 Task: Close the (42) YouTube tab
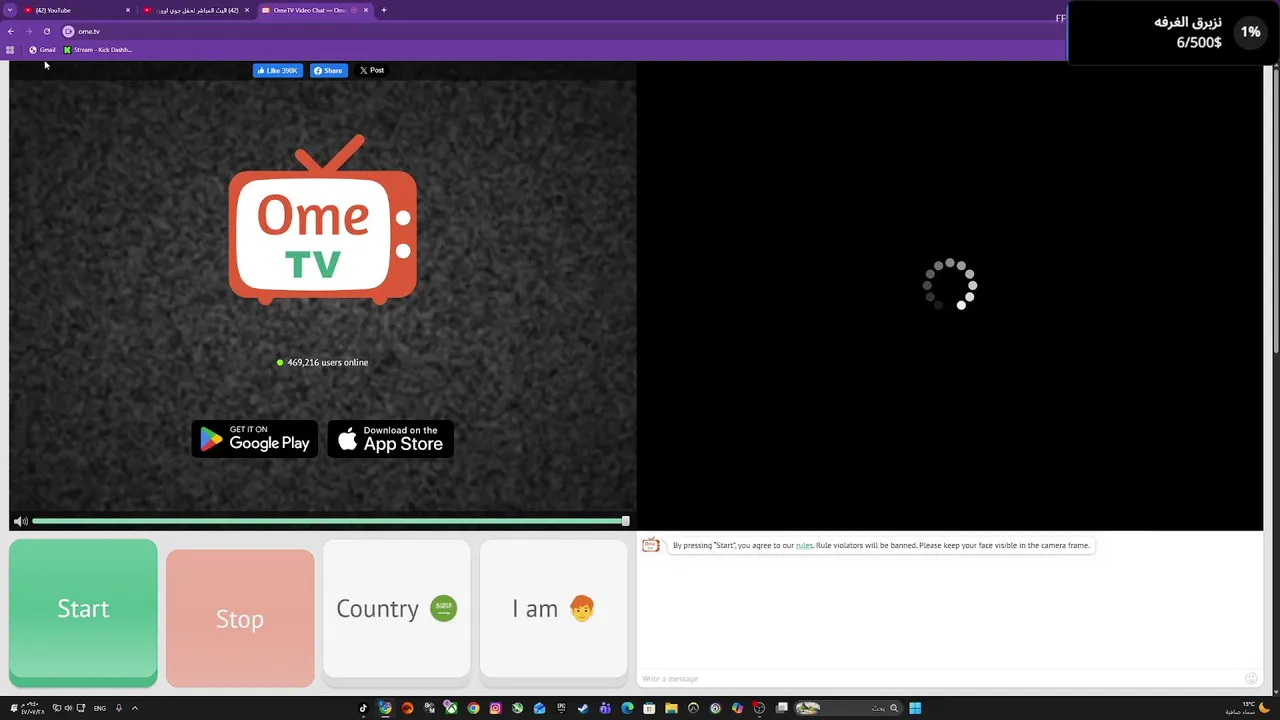[128, 10]
